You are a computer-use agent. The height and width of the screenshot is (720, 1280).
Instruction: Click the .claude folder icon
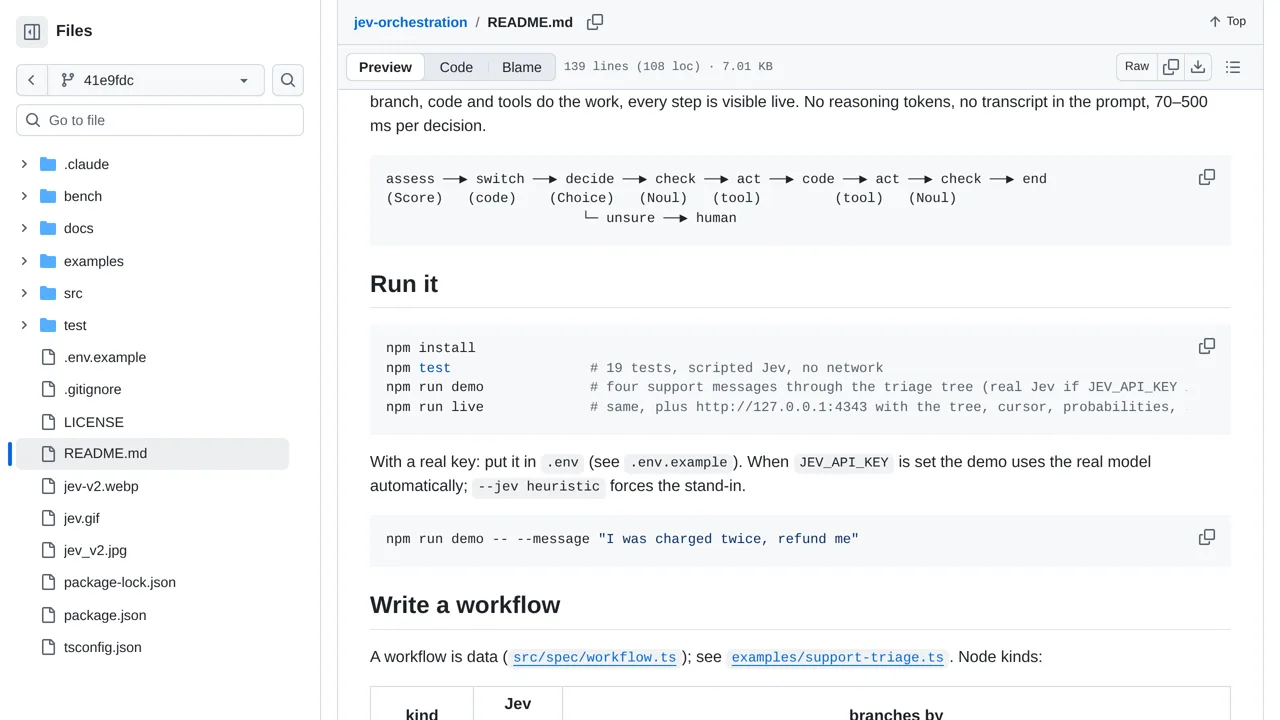coord(48,164)
